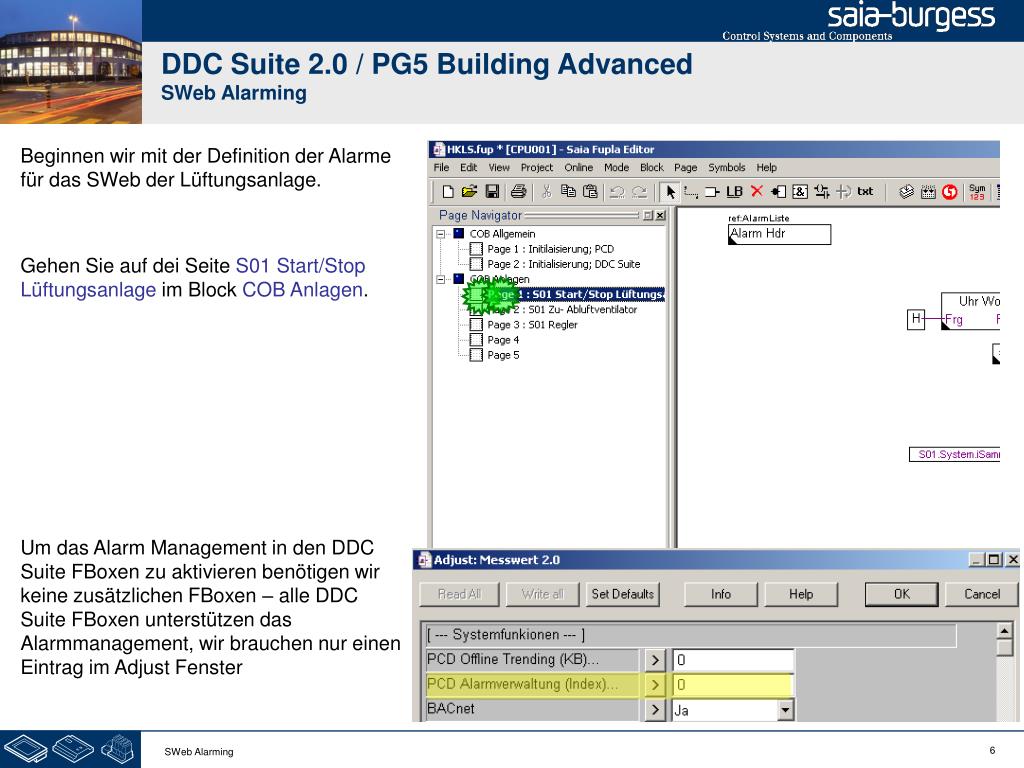Click the red circular online icon
This screenshot has height=768, width=1024.
coord(950,192)
